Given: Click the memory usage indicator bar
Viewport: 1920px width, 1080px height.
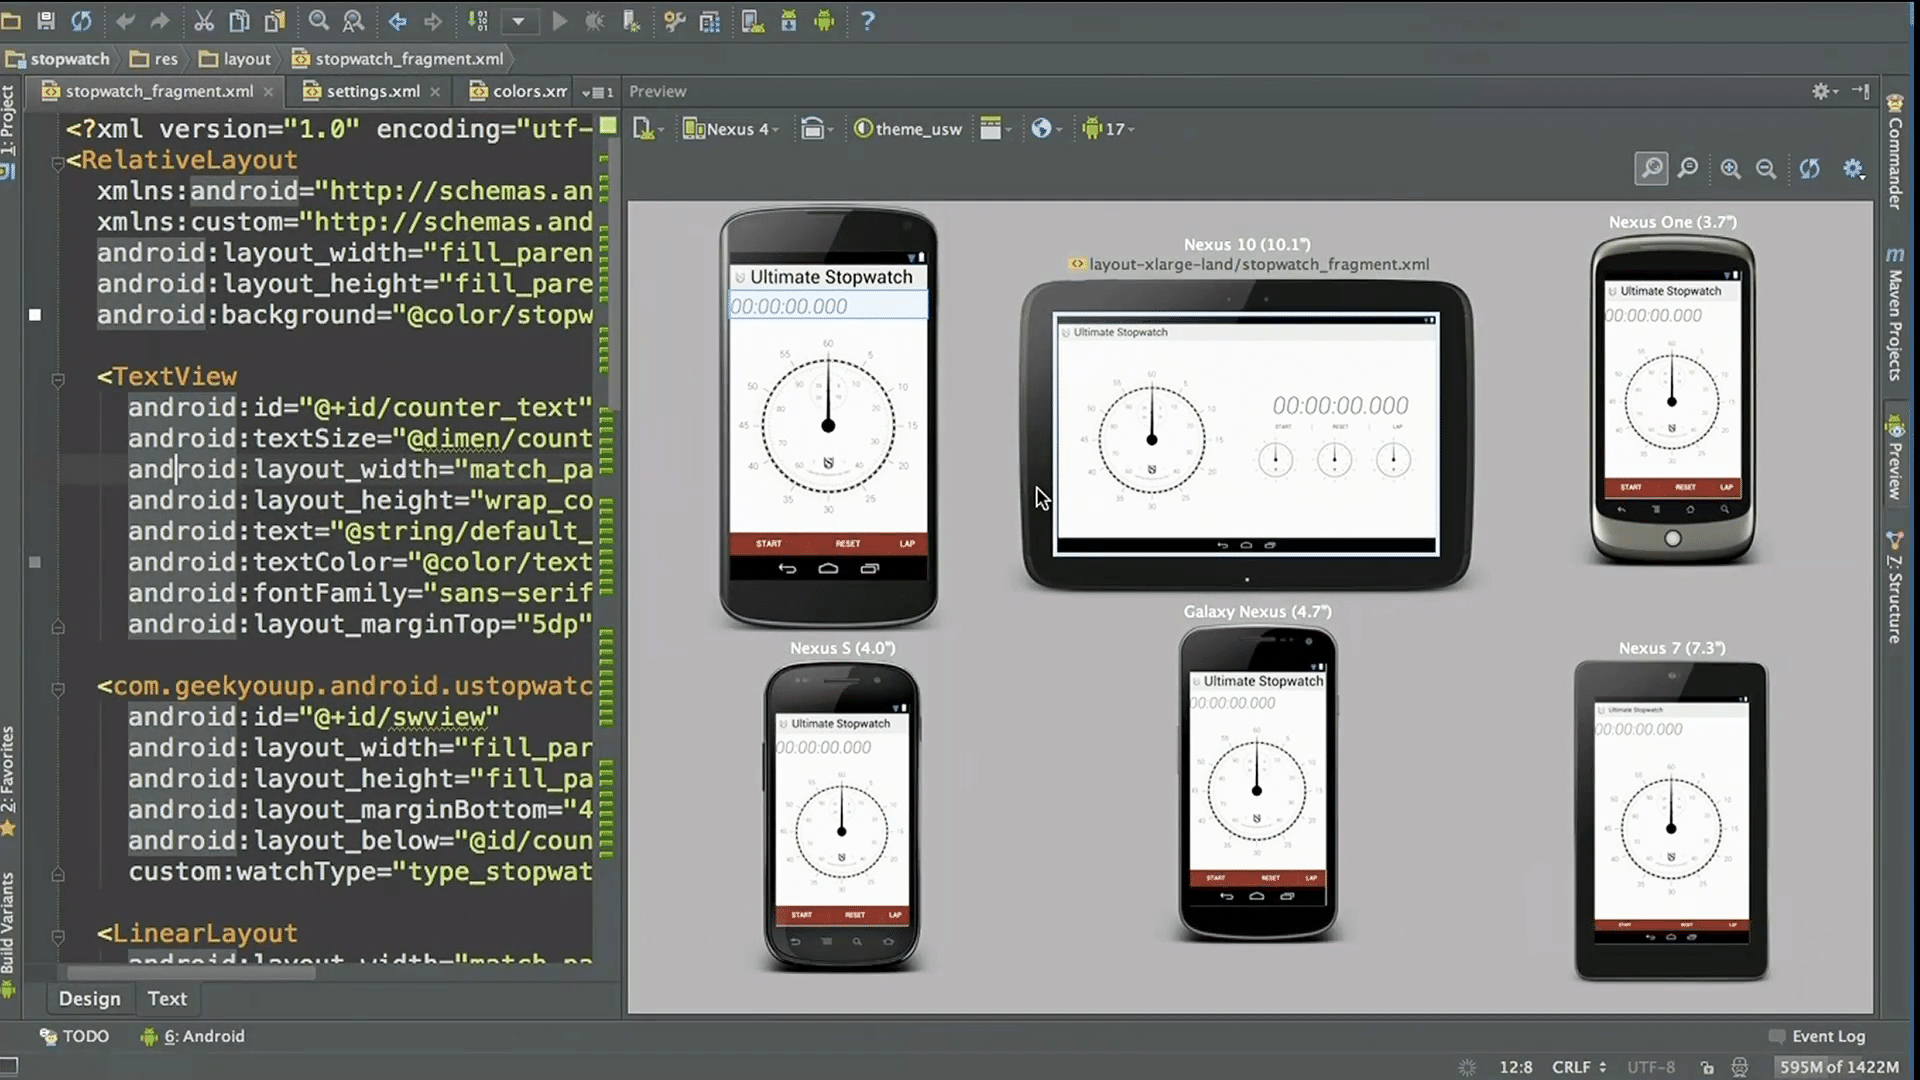Looking at the screenshot, I should click(x=1838, y=1067).
